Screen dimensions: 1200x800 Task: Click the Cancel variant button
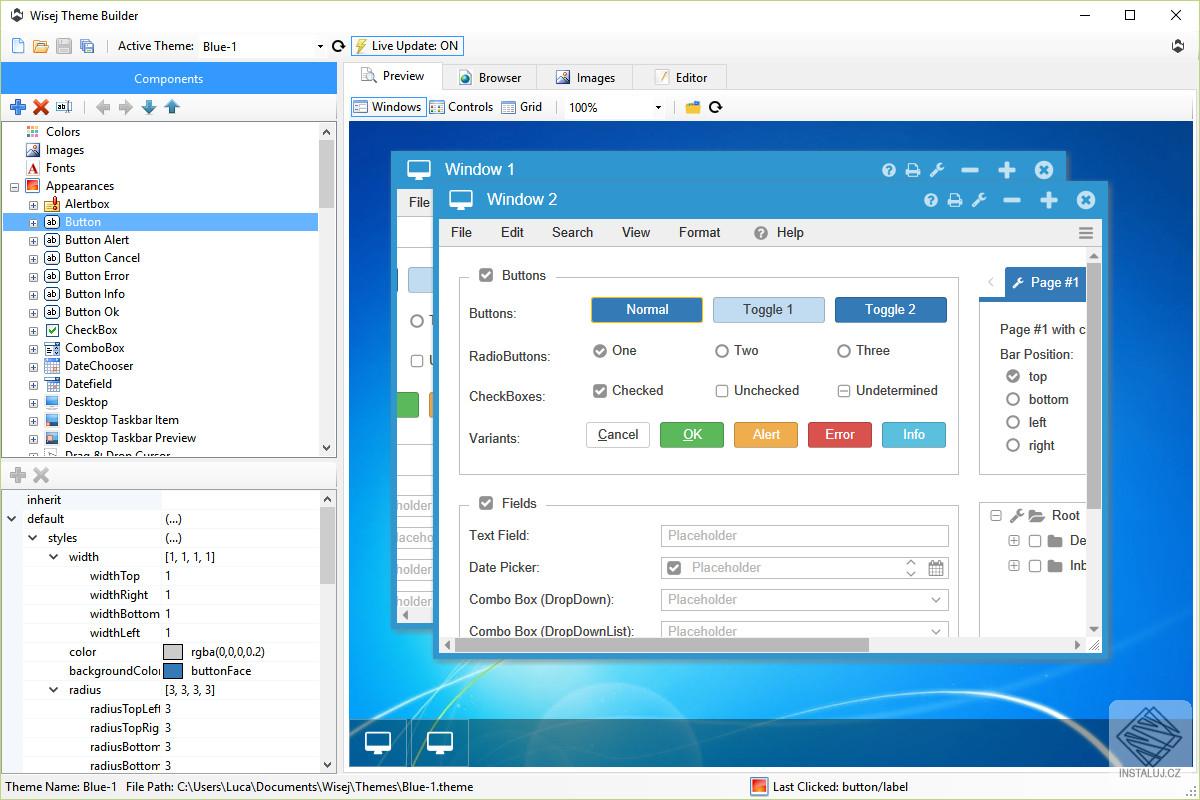coord(618,435)
